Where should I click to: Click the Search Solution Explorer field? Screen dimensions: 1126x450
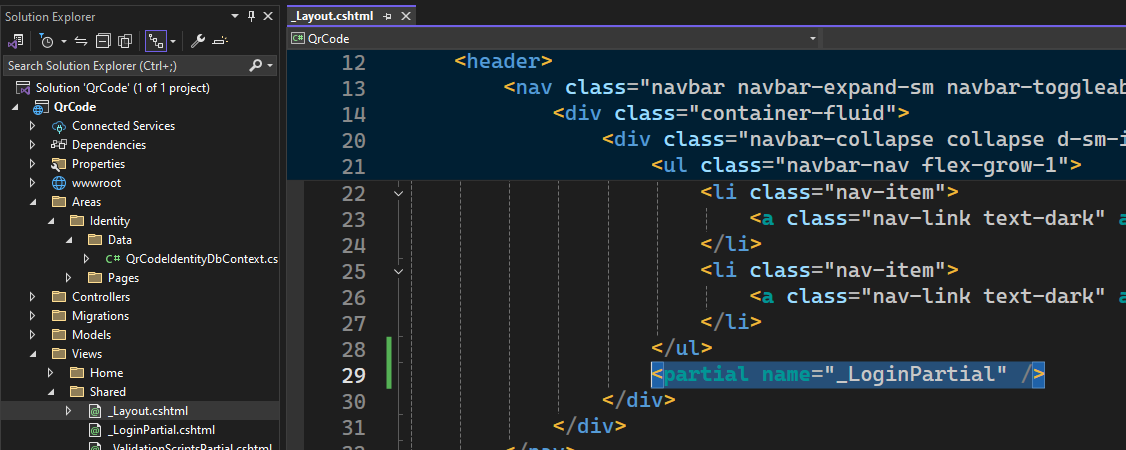point(120,65)
